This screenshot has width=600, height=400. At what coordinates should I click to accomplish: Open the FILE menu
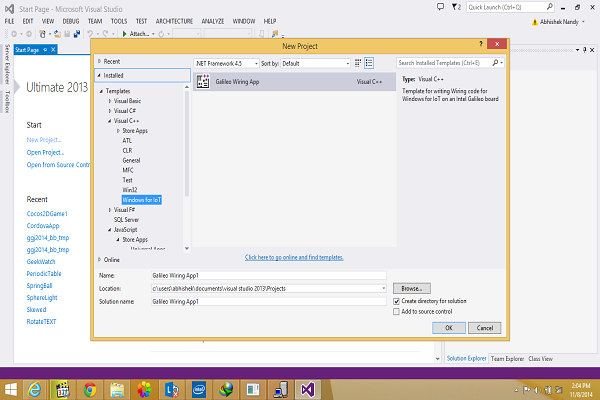(x=9, y=21)
